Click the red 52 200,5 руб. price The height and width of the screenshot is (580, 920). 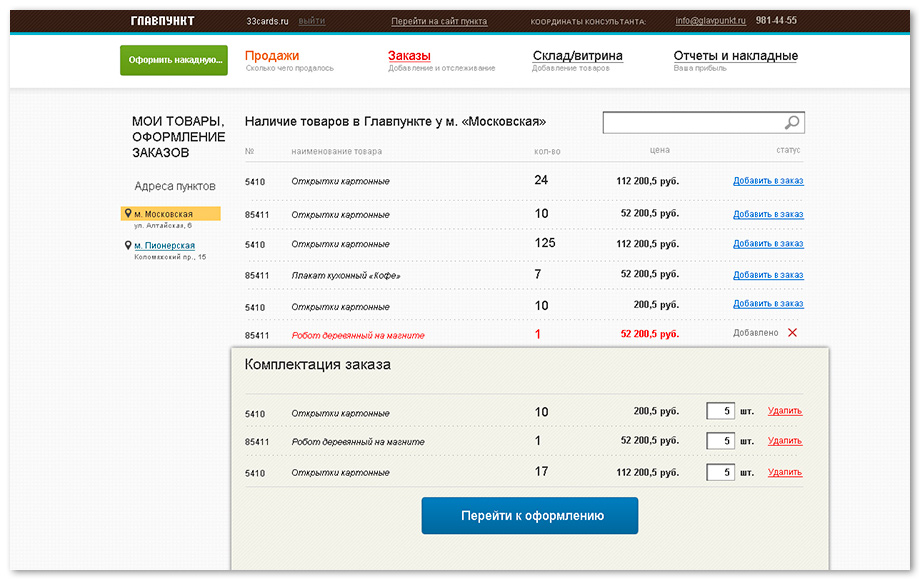[650, 334]
